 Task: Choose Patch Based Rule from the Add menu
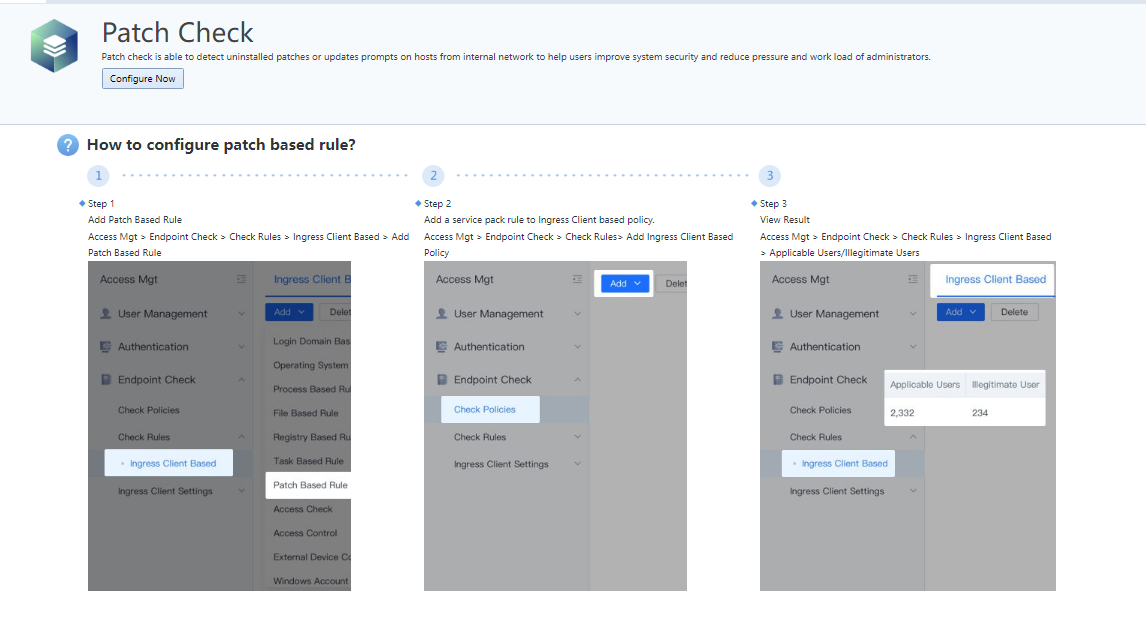310,485
